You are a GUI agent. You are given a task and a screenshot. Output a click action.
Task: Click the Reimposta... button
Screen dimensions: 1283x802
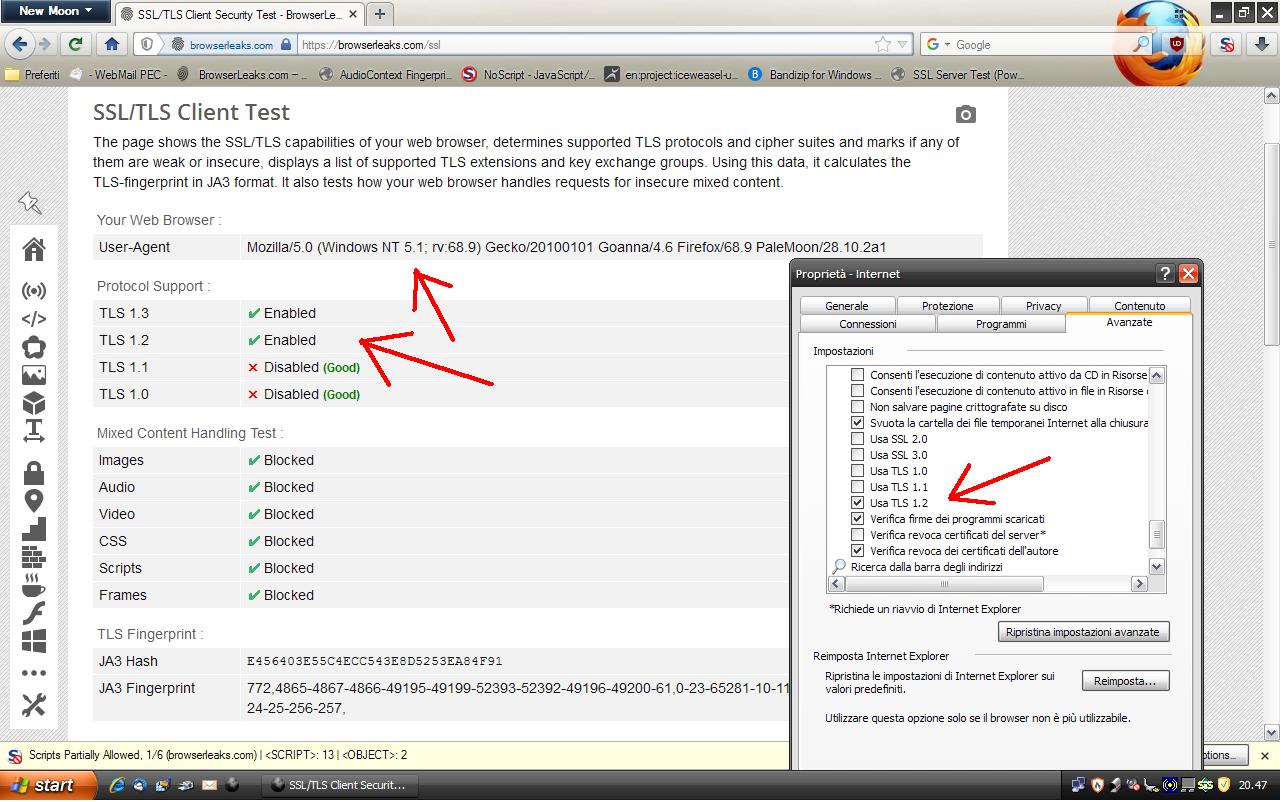coord(1125,681)
